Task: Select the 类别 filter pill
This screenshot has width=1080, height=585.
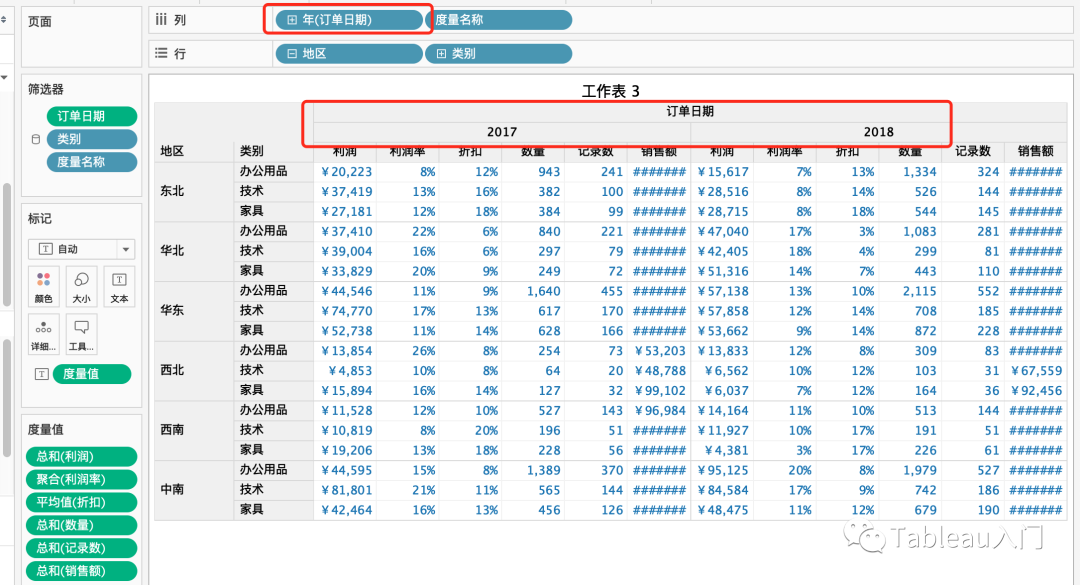Action: click(x=92, y=139)
